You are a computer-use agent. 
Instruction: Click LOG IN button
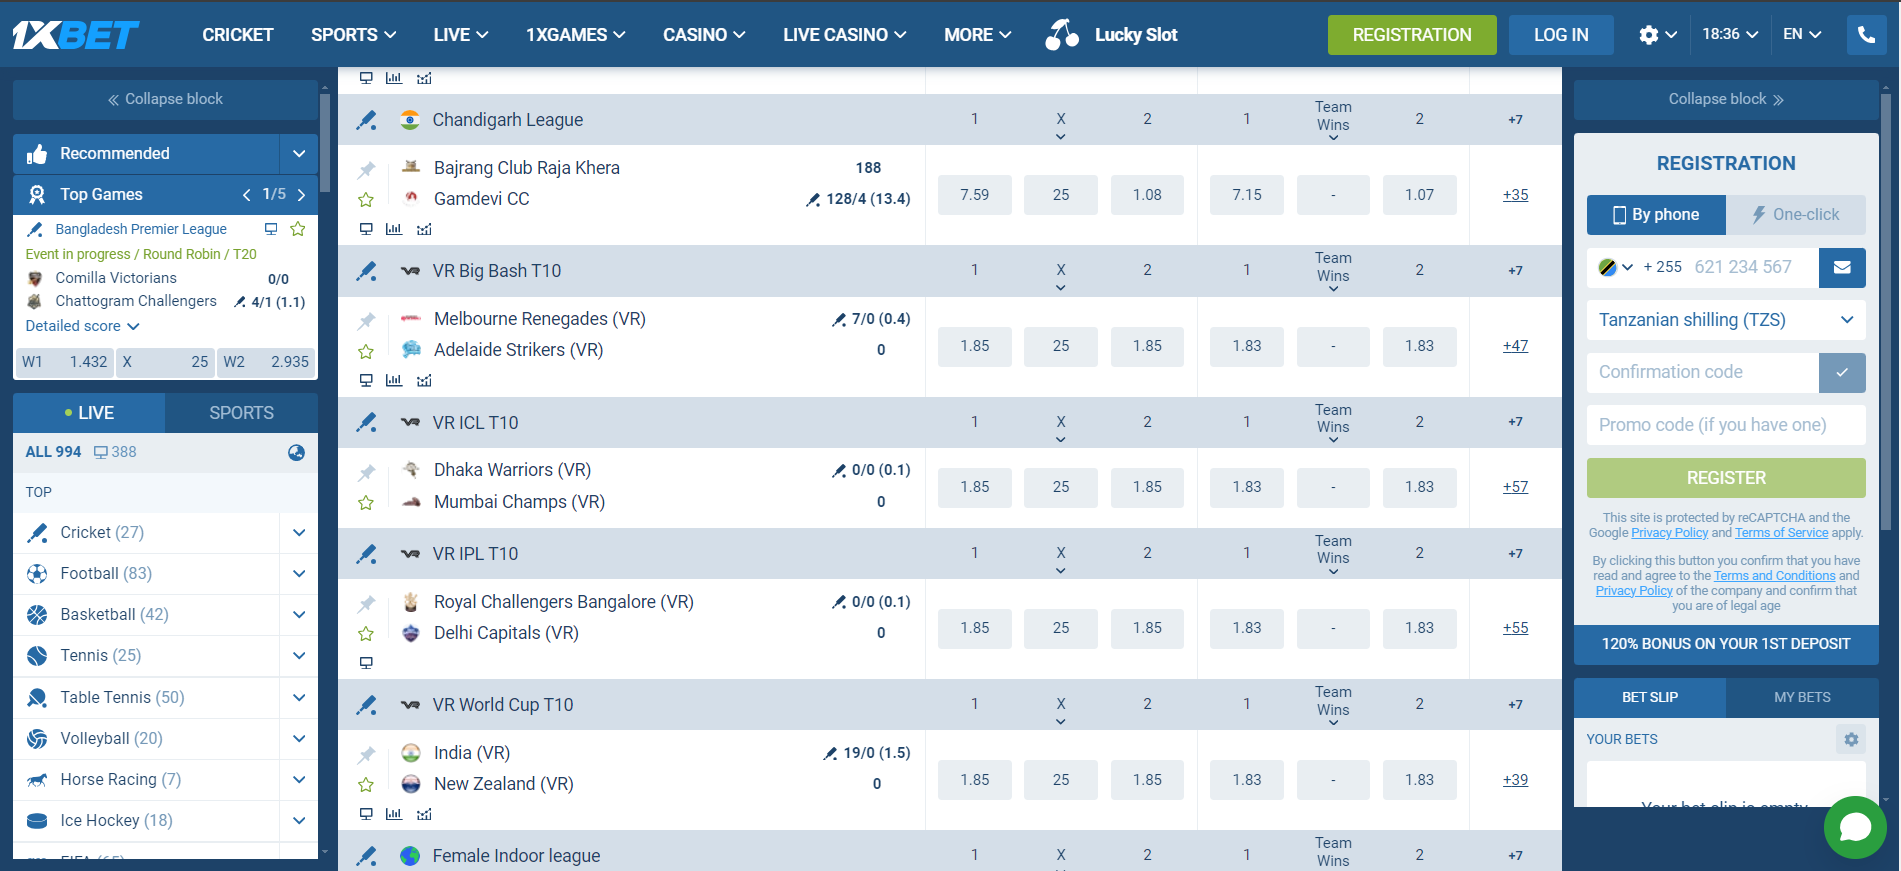click(x=1561, y=35)
